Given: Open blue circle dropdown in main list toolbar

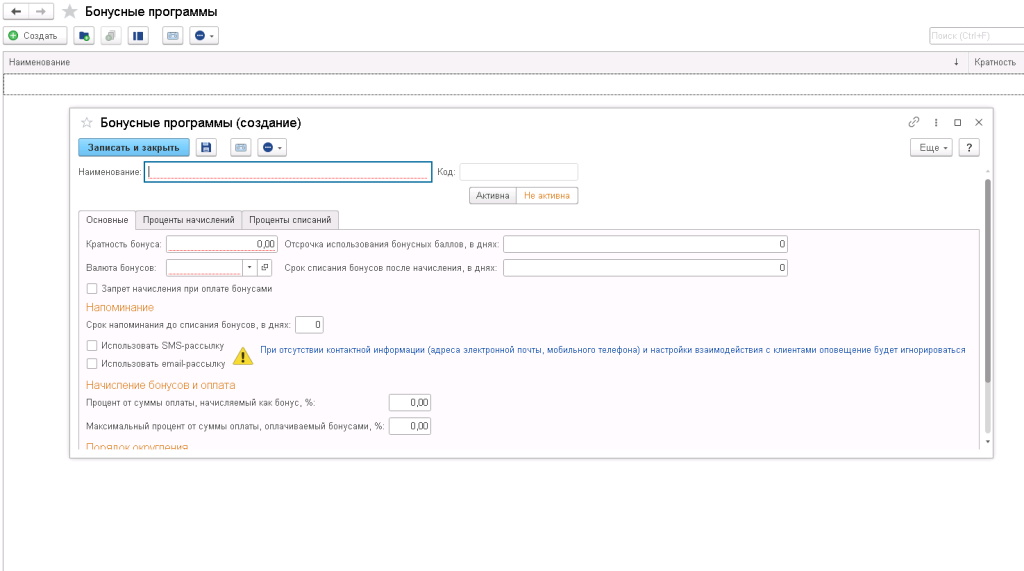Looking at the screenshot, I should click(x=204, y=36).
